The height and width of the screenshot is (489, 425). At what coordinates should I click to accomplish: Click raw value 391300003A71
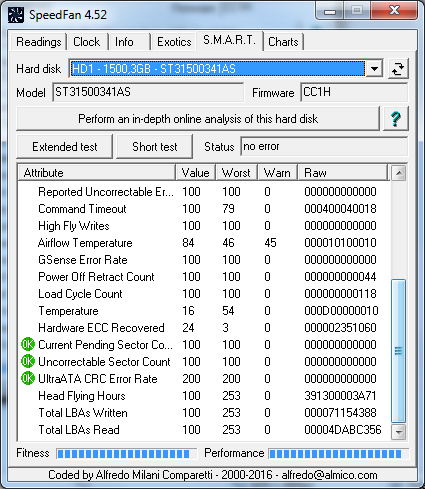[340, 396]
